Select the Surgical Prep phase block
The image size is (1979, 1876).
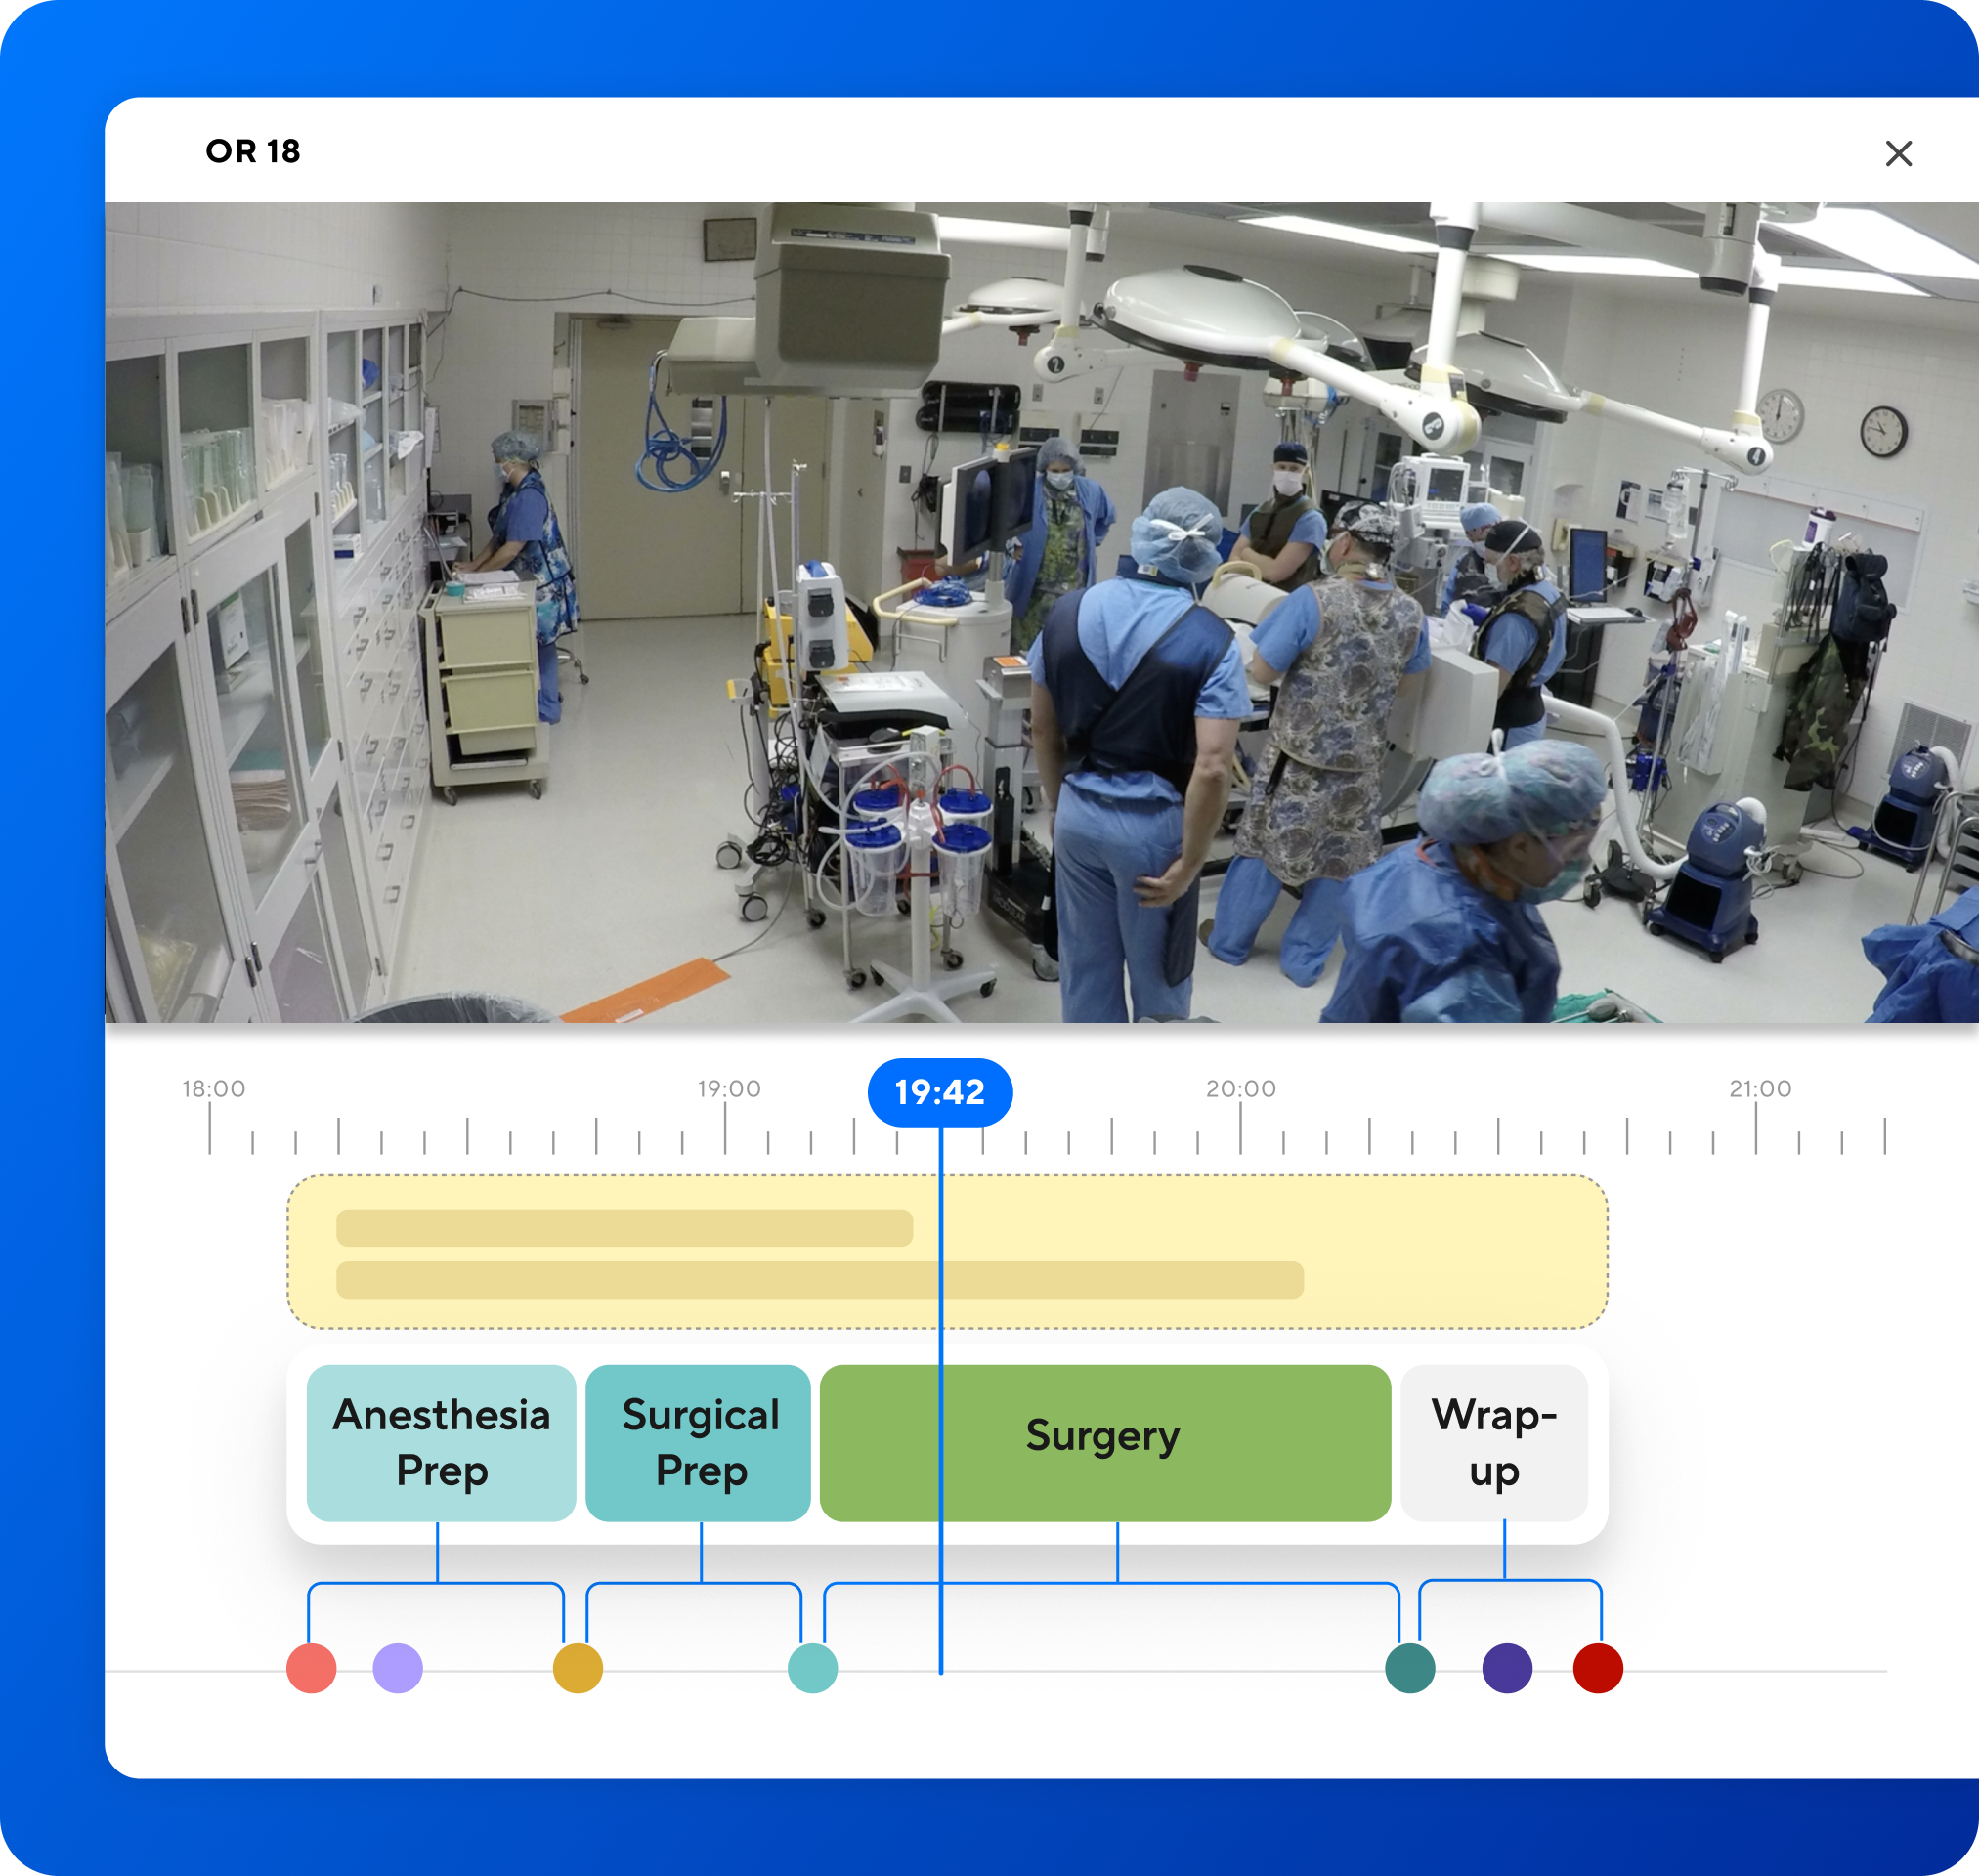click(699, 1441)
